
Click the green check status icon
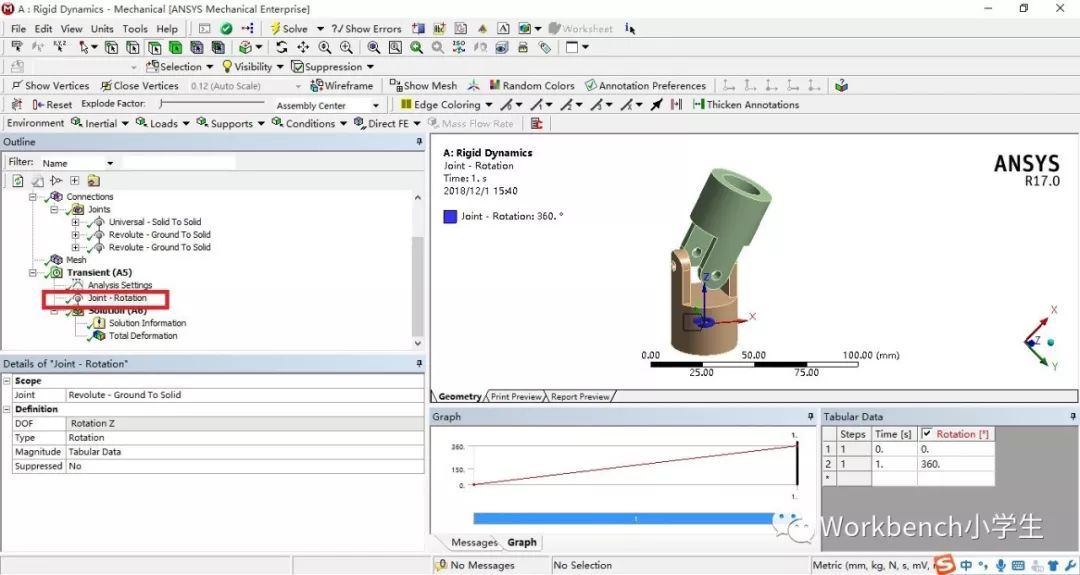tap(226, 29)
